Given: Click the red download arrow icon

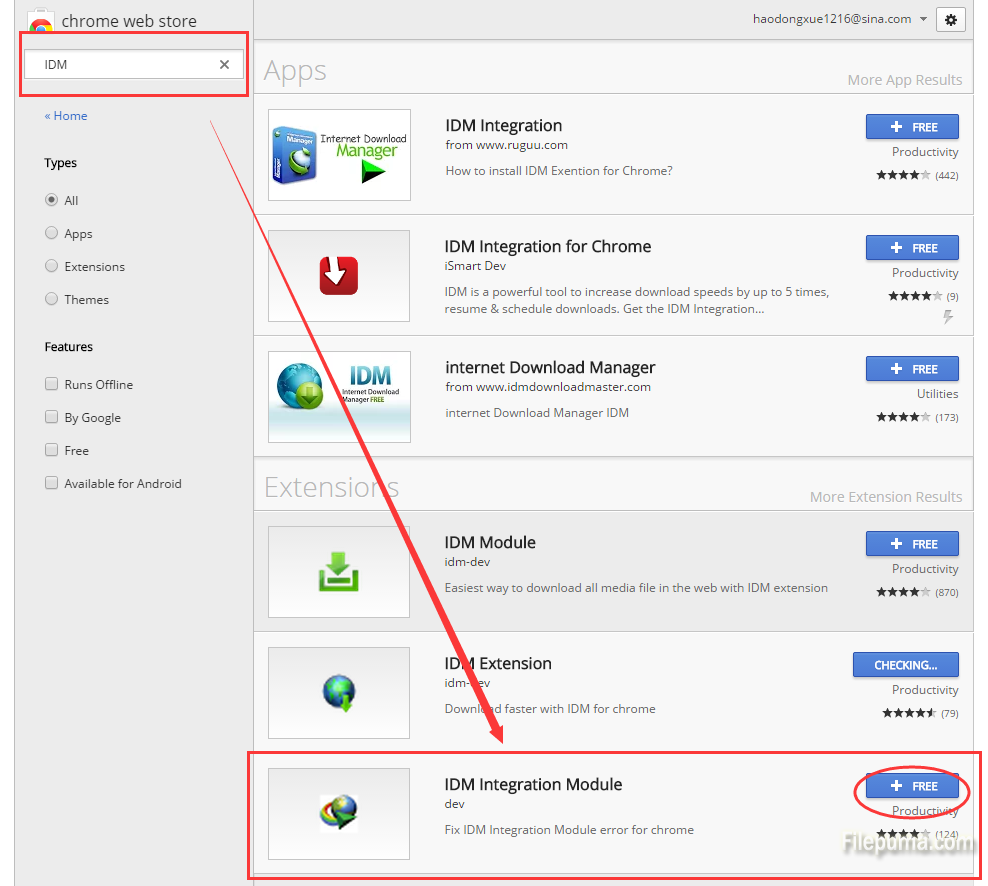Looking at the screenshot, I should [339, 275].
